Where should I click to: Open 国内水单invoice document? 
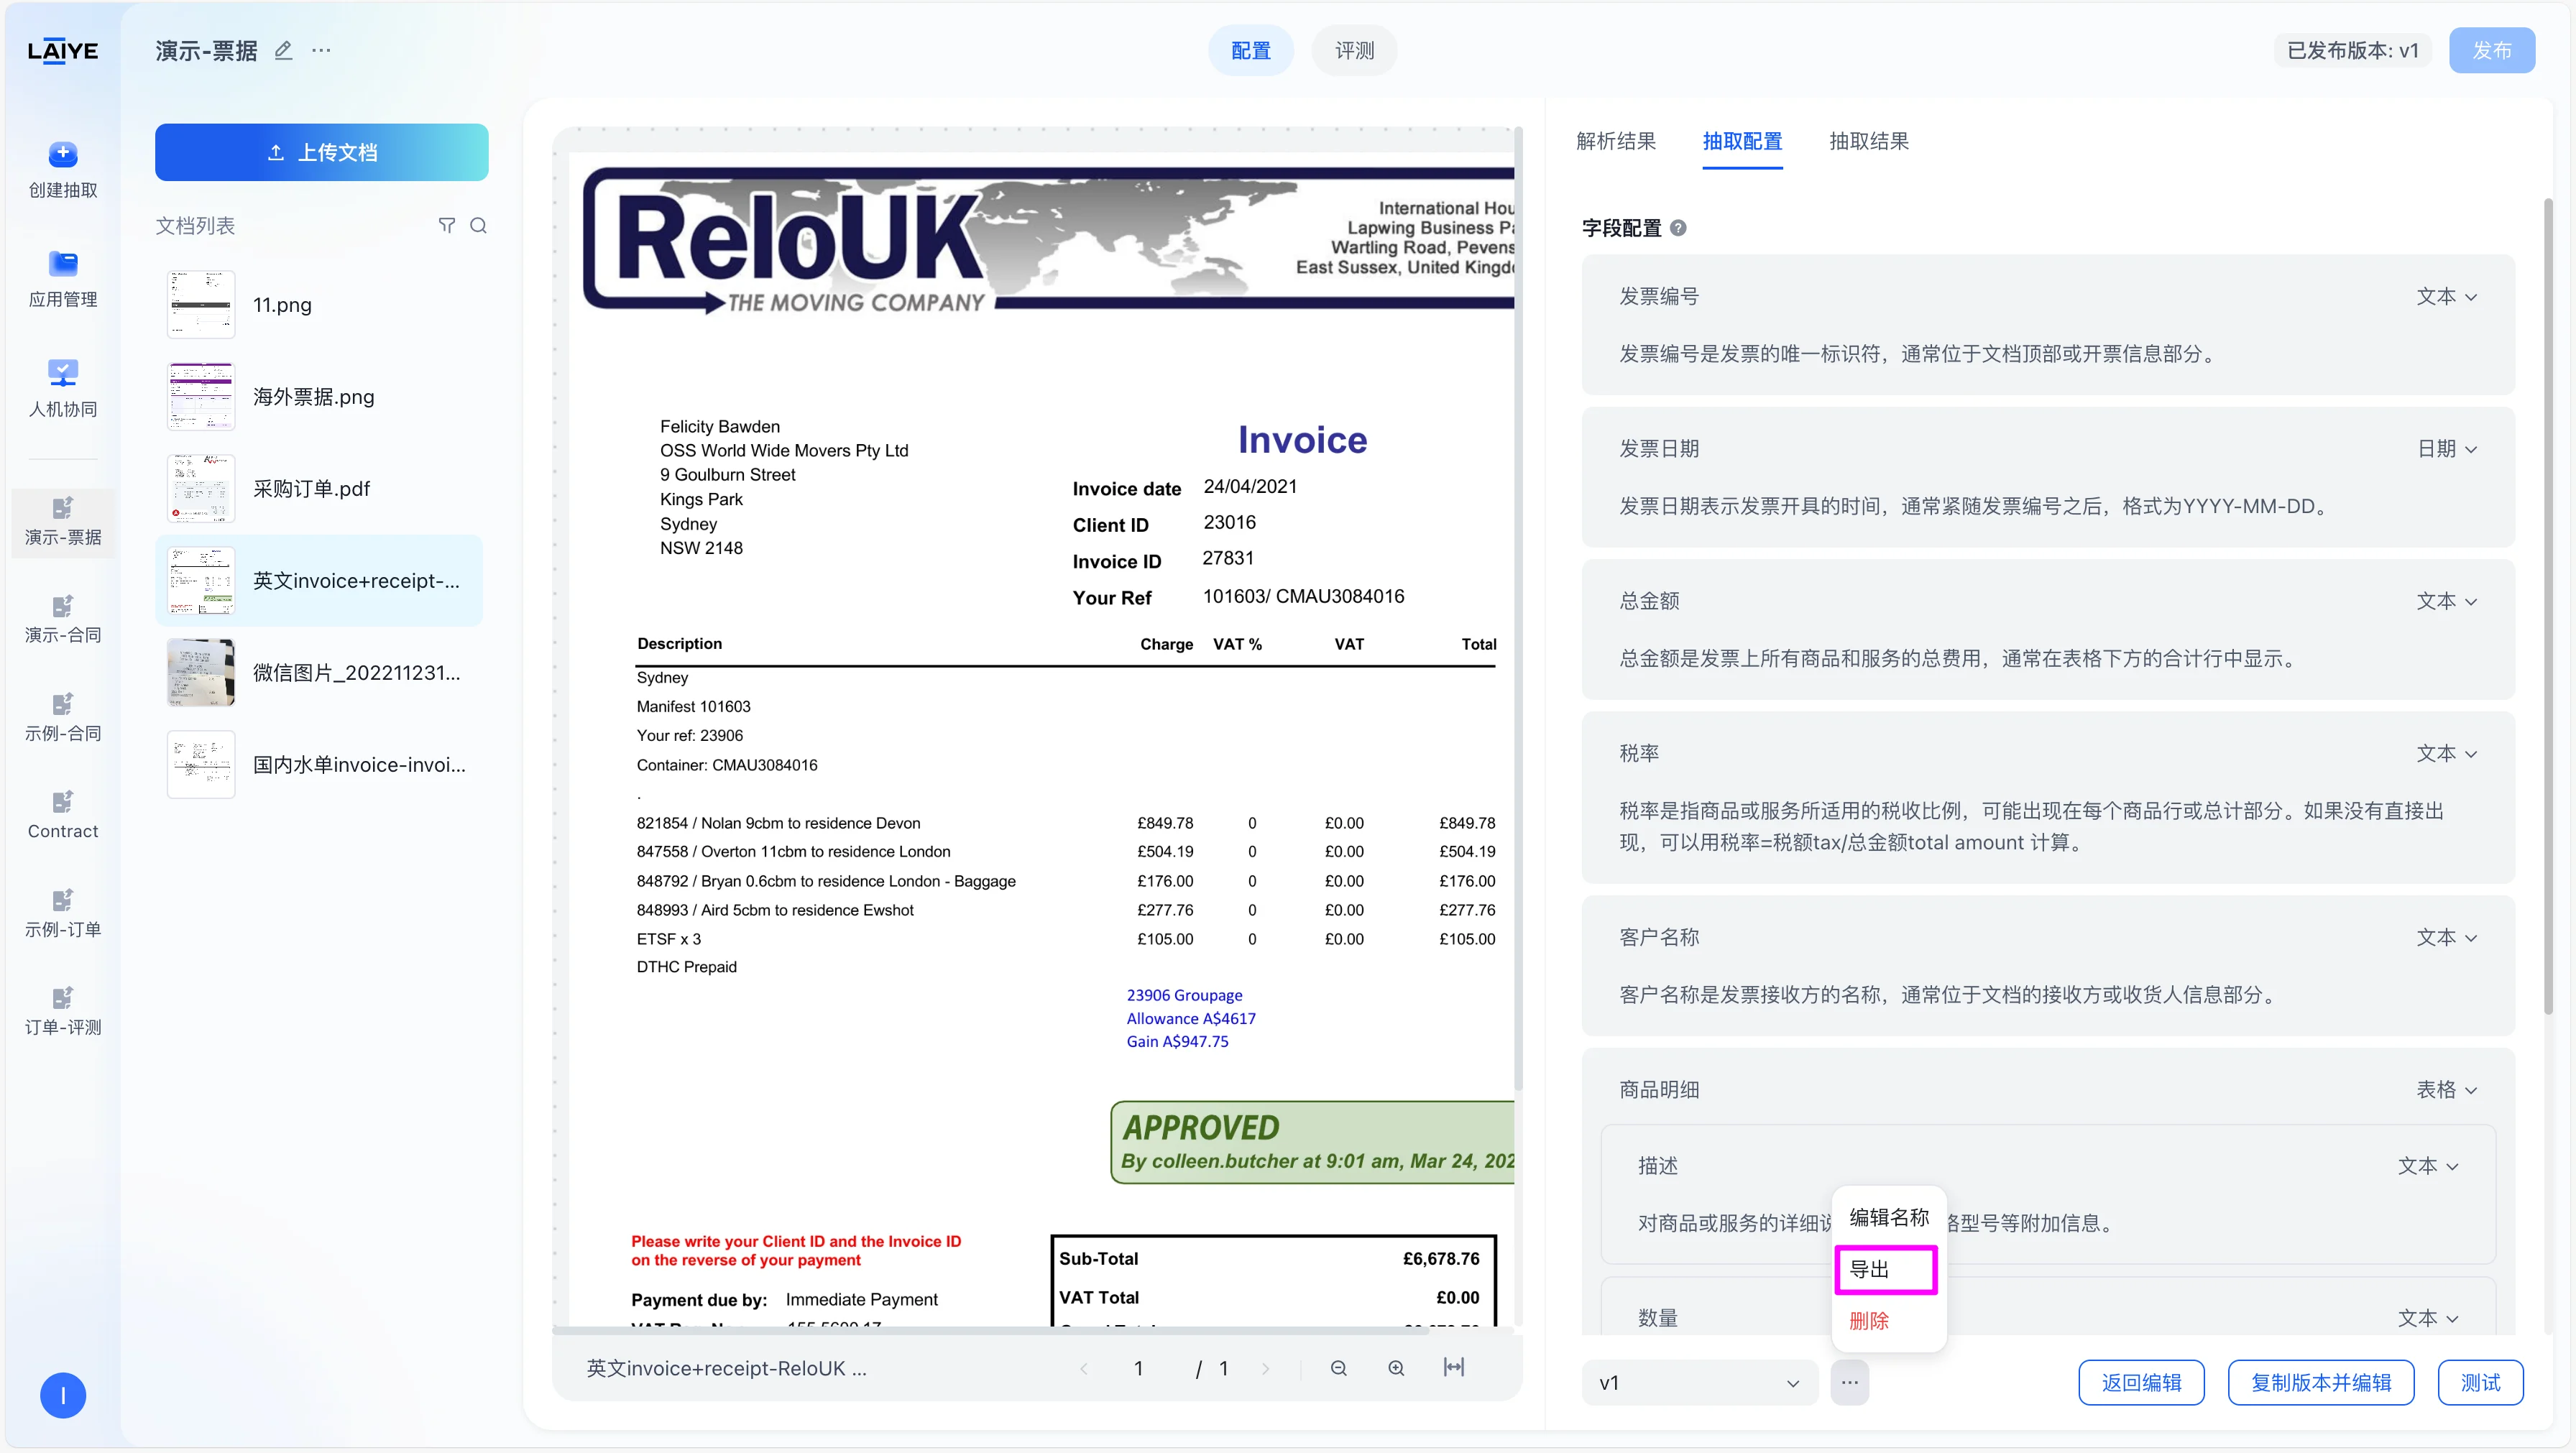[x=319, y=765]
